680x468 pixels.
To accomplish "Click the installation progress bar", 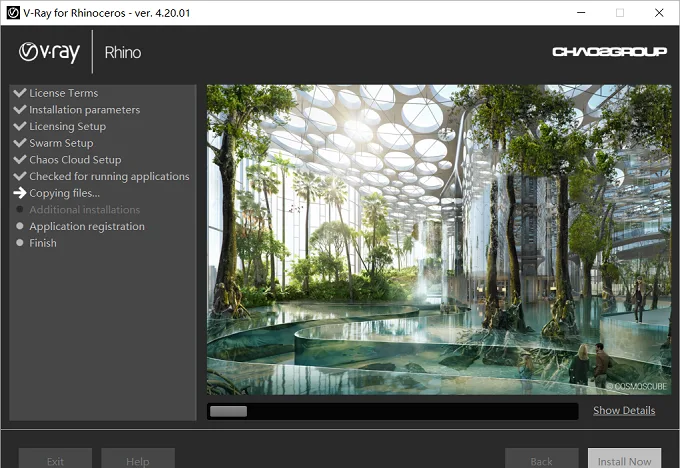I will (x=392, y=411).
